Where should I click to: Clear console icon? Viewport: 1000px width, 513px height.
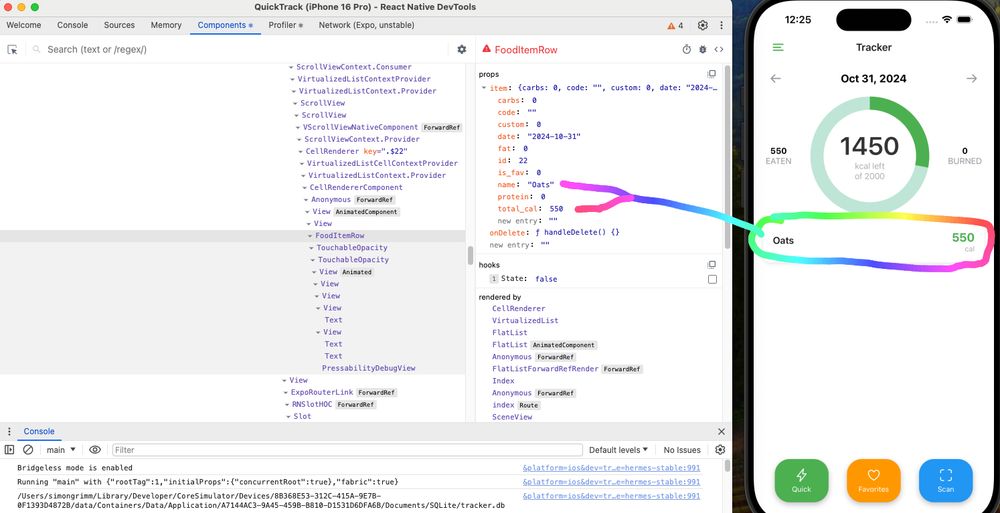click(x=28, y=450)
